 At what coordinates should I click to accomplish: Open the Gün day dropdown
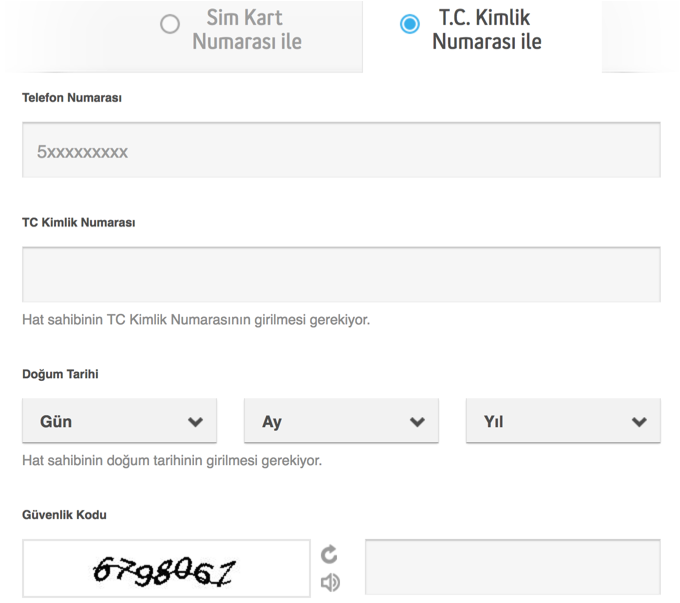click(119, 421)
